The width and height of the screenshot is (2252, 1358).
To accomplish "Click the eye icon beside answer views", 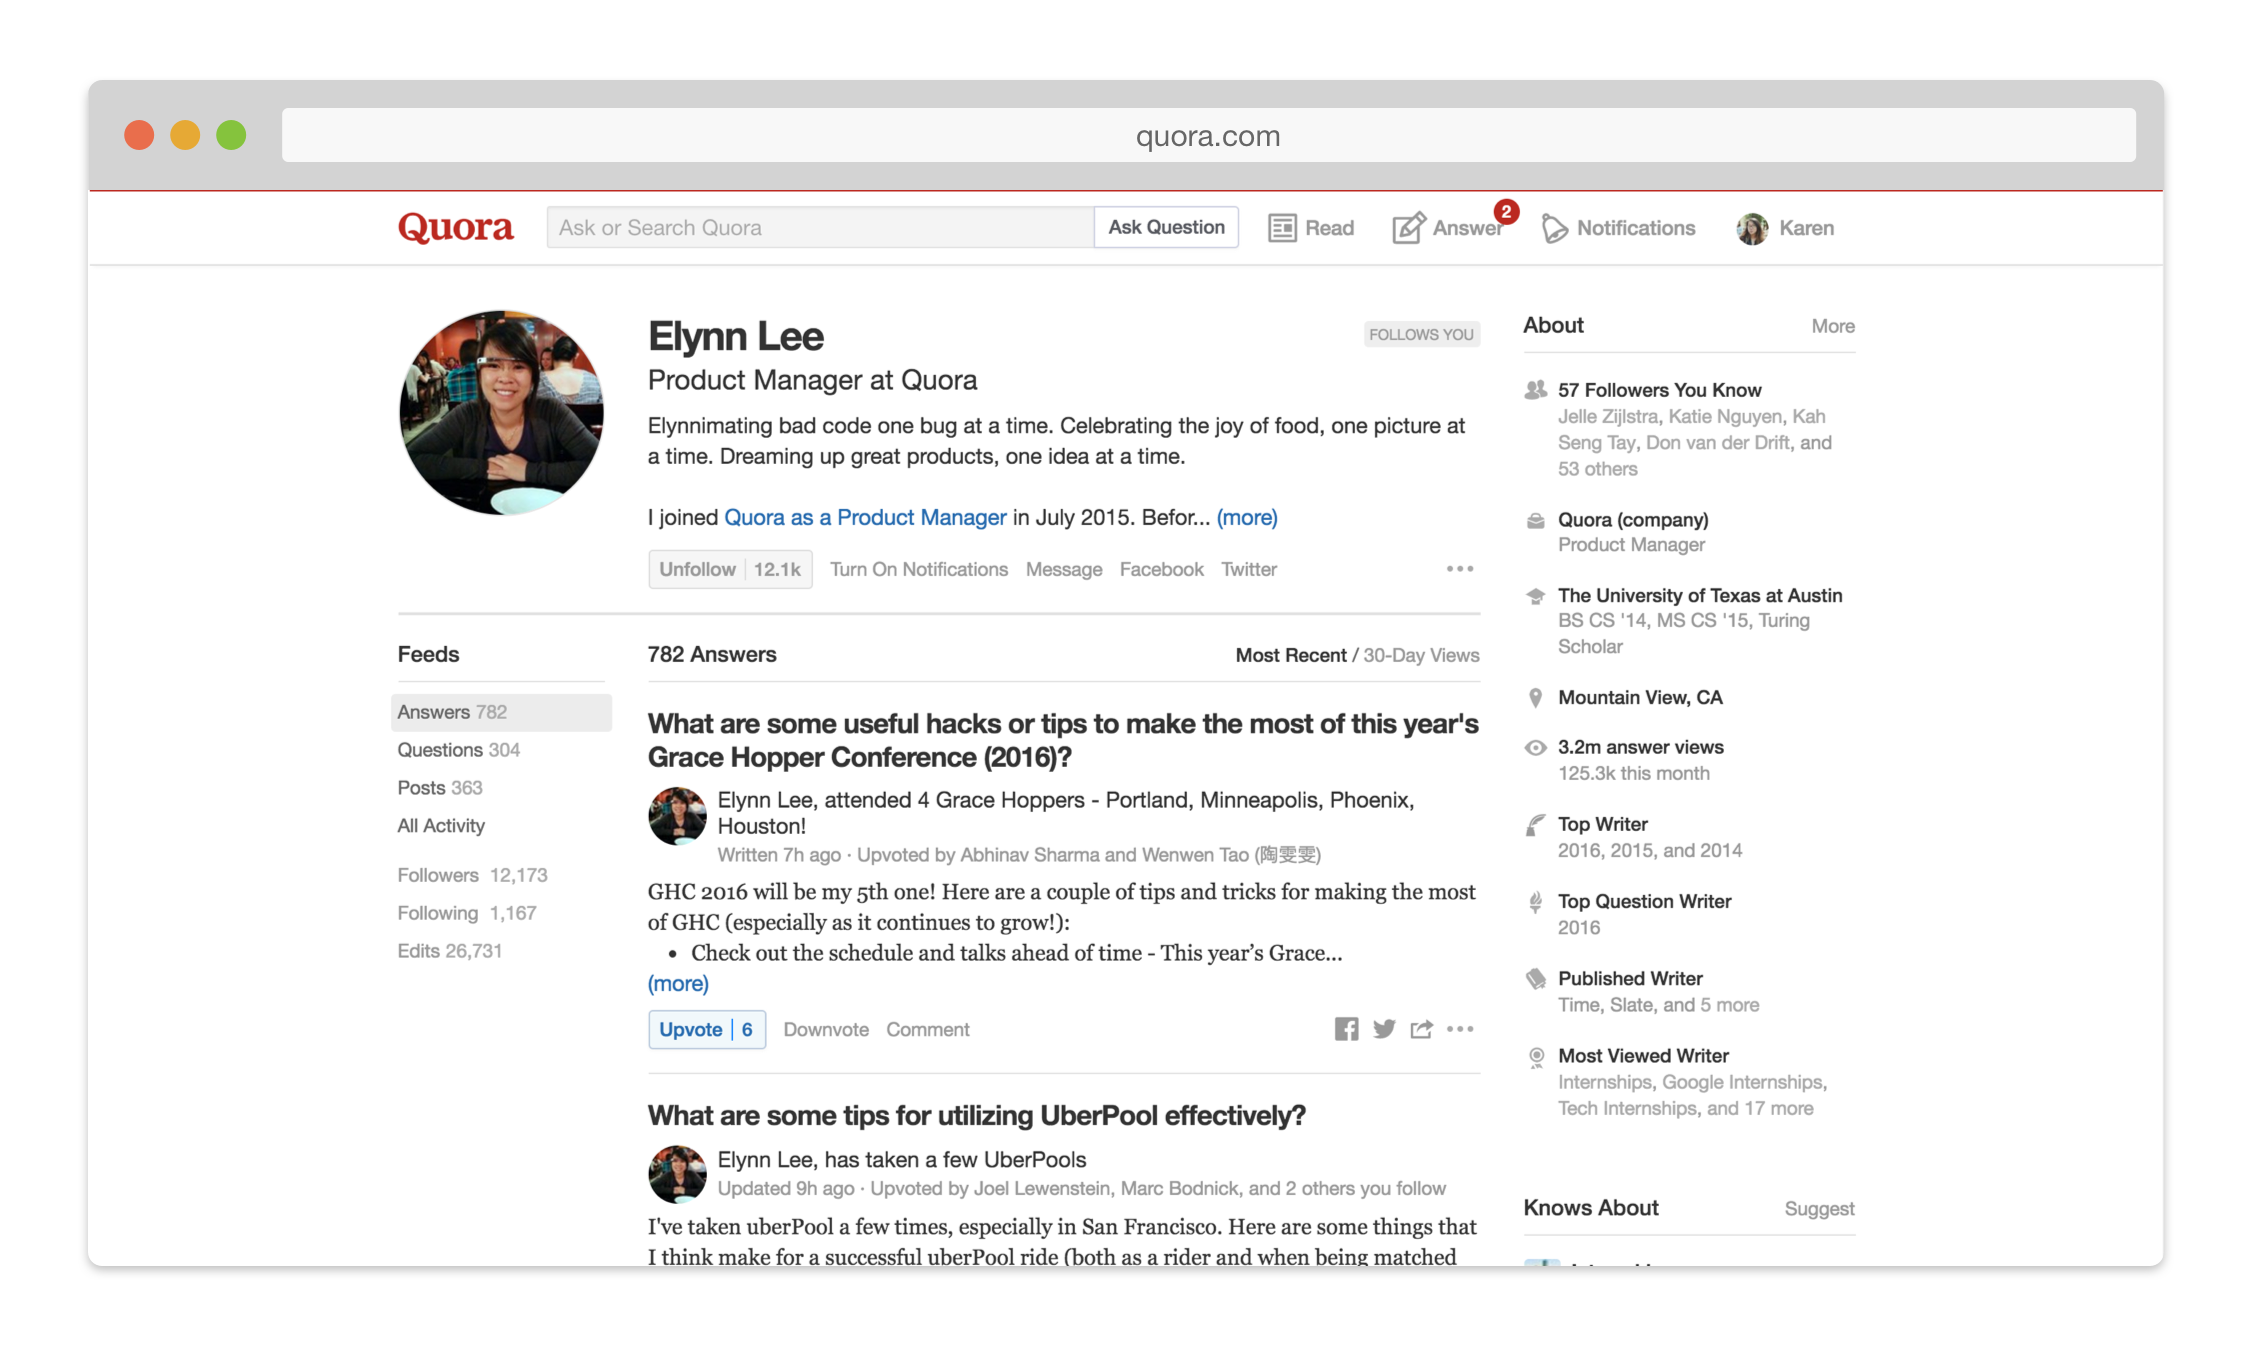I will point(1535,747).
